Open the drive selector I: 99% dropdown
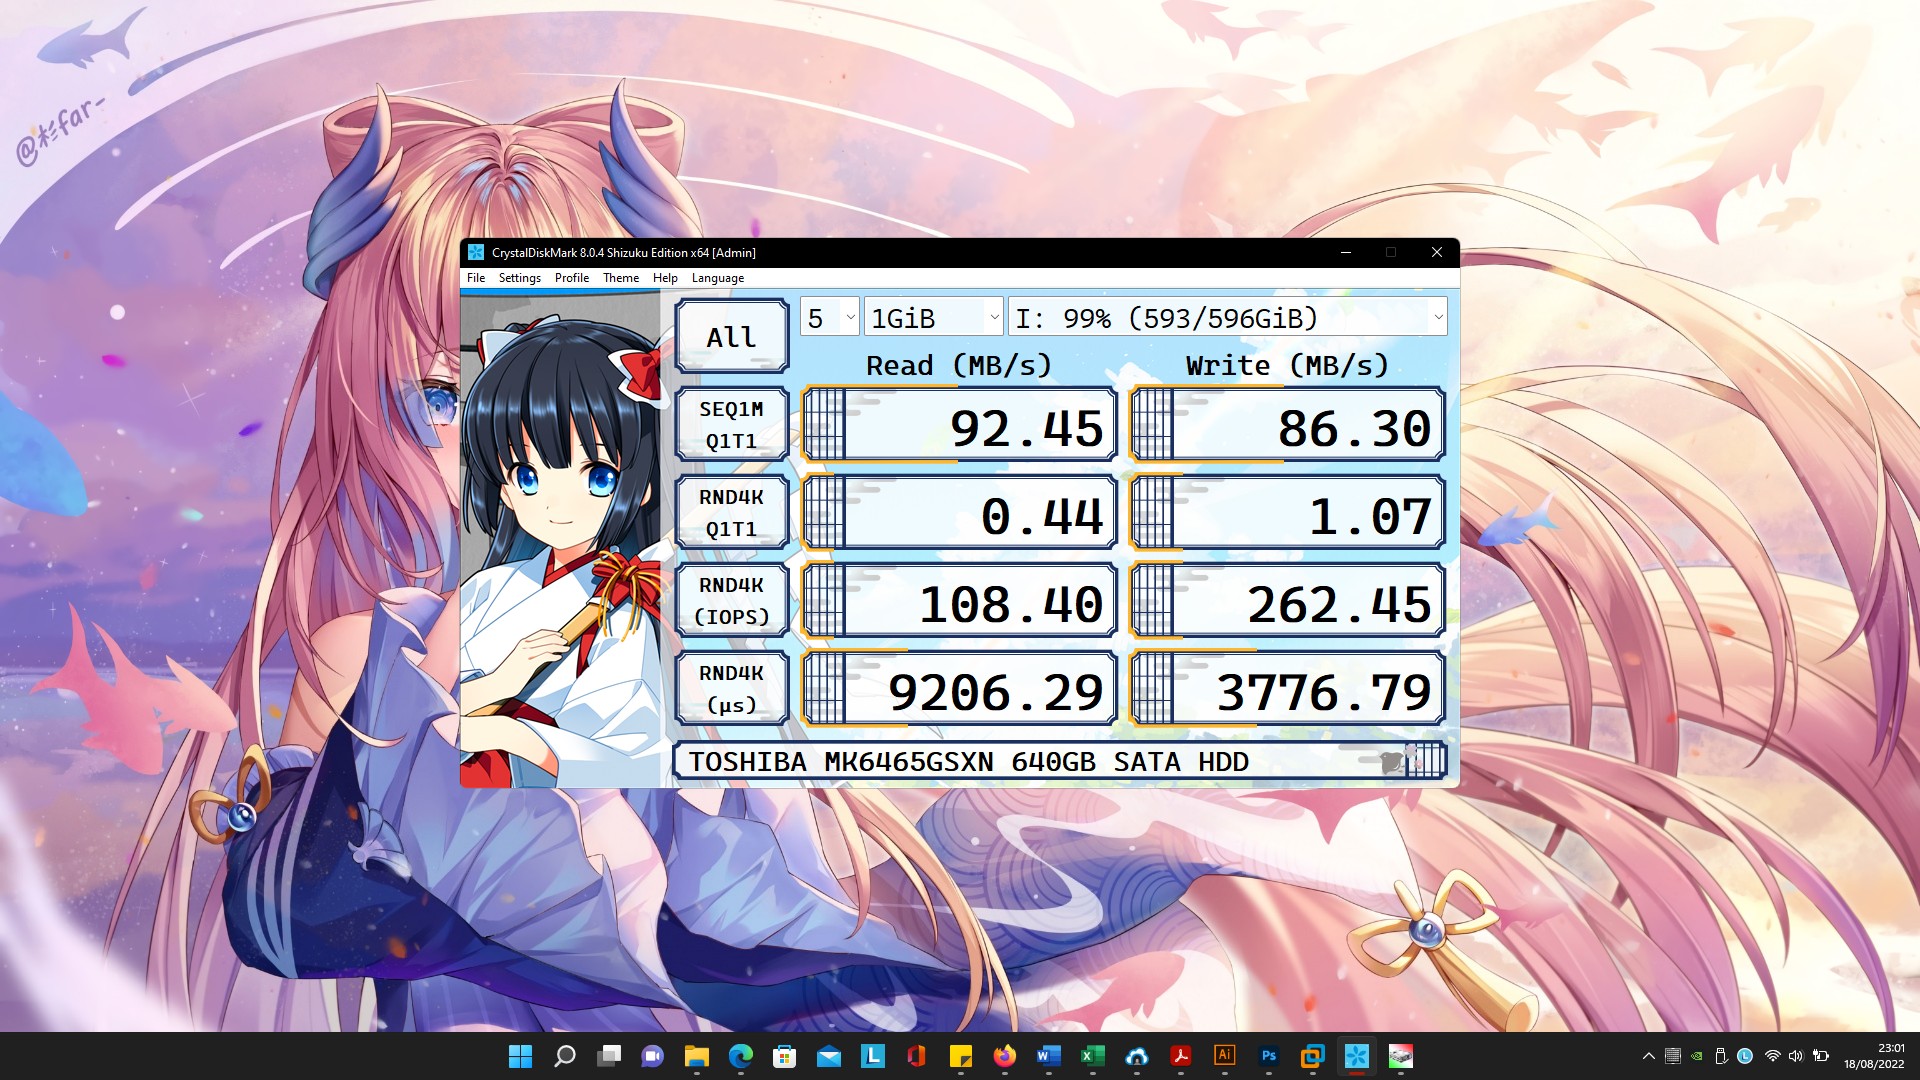Viewport: 1920px width, 1080px height. coord(1228,318)
